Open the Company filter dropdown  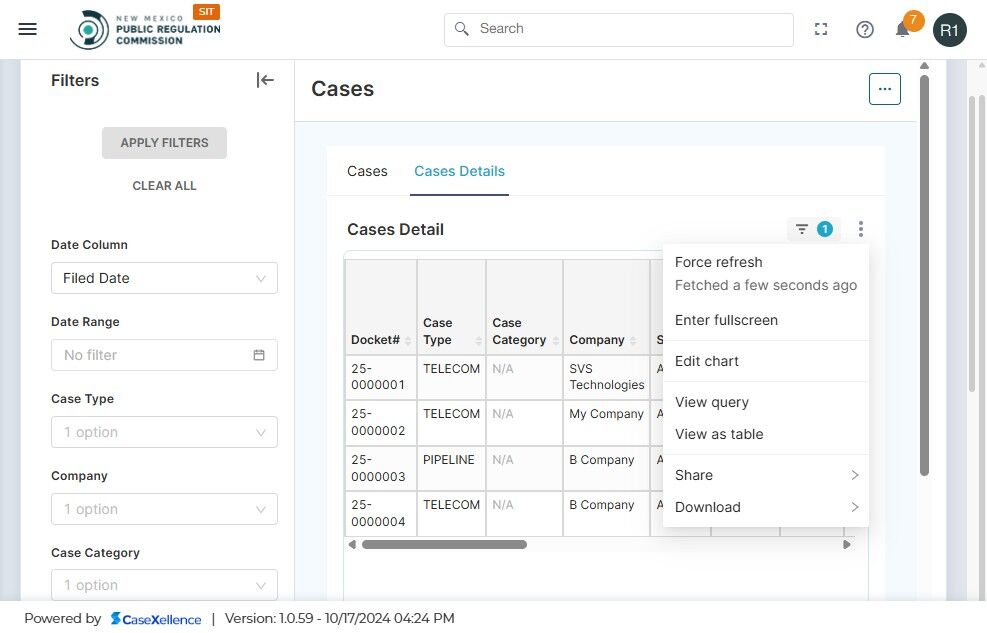click(x=164, y=509)
